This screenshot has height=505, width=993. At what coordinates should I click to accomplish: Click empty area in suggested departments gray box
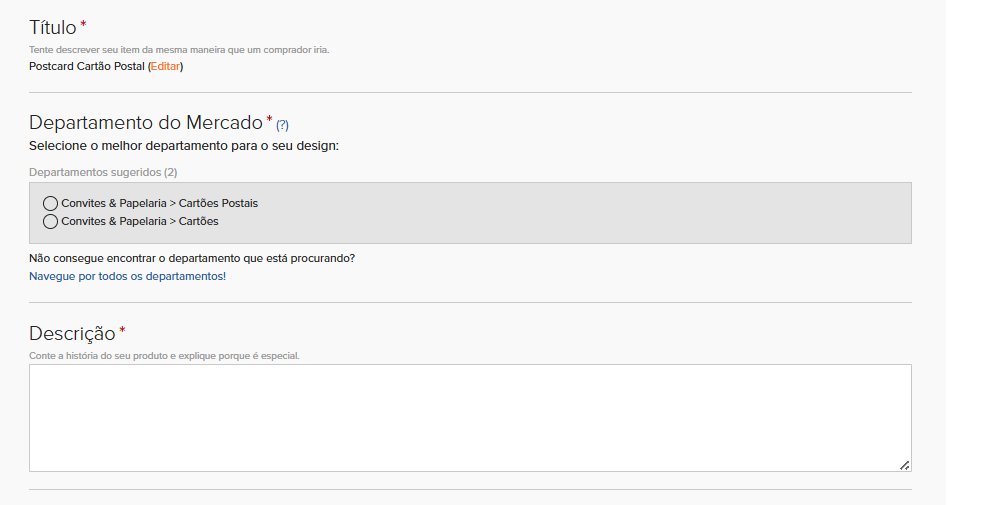pyautogui.click(x=570, y=213)
